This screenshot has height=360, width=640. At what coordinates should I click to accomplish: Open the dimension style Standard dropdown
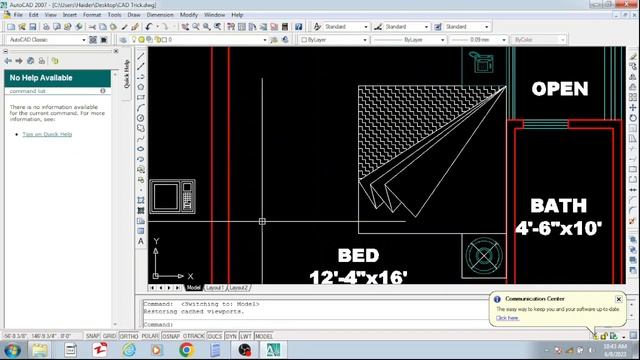tap(426, 27)
